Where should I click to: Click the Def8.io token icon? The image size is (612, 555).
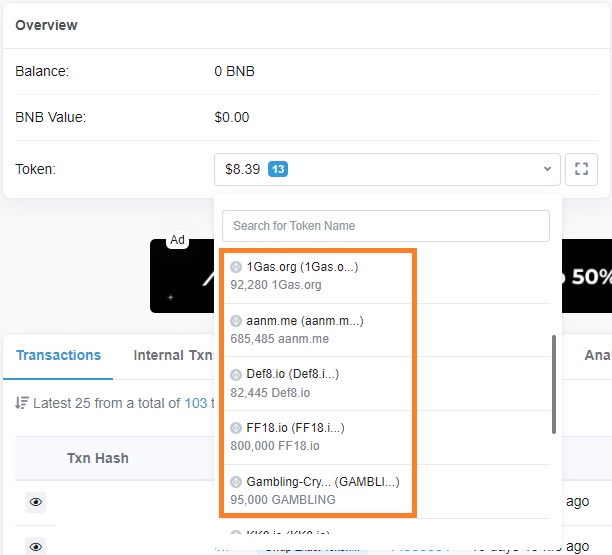coord(236,375)
